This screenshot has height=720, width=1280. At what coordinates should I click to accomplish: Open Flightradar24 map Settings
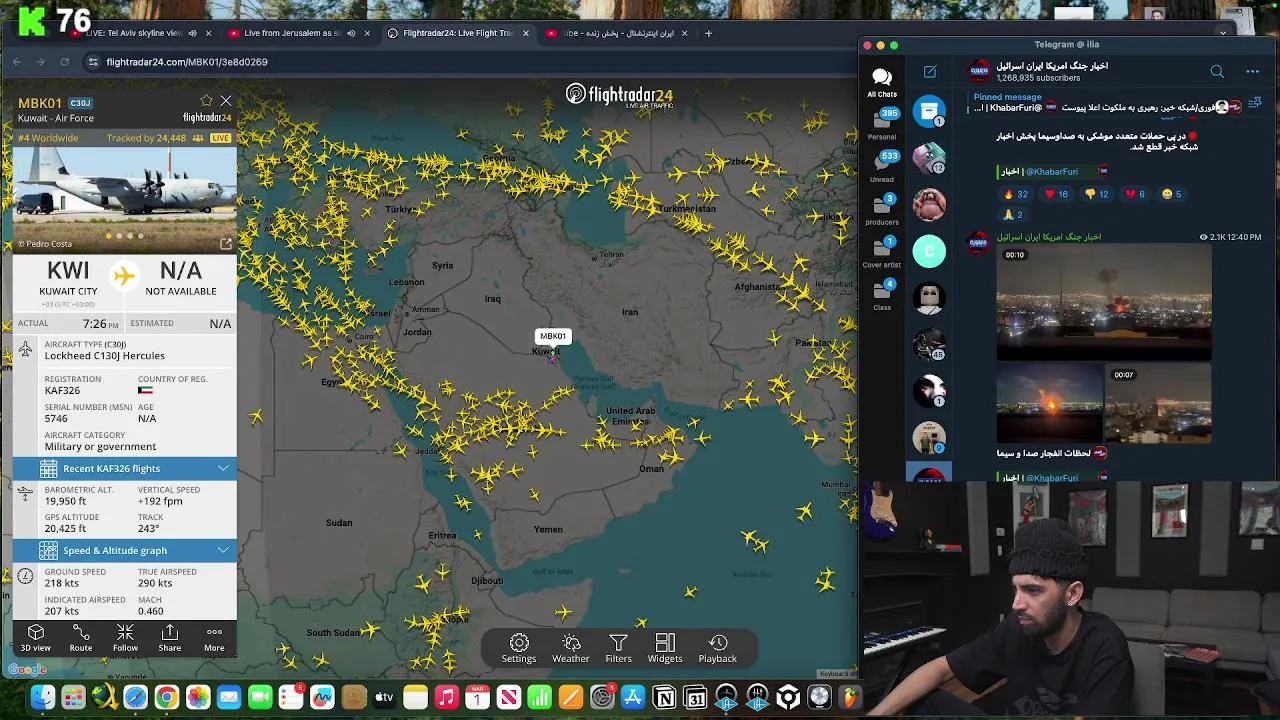[519, 649]
